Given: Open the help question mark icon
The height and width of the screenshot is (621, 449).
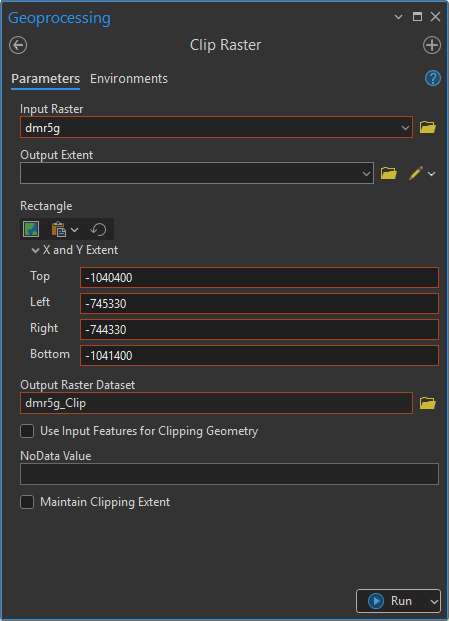Looking at the screenshot, I should [432, 78].
